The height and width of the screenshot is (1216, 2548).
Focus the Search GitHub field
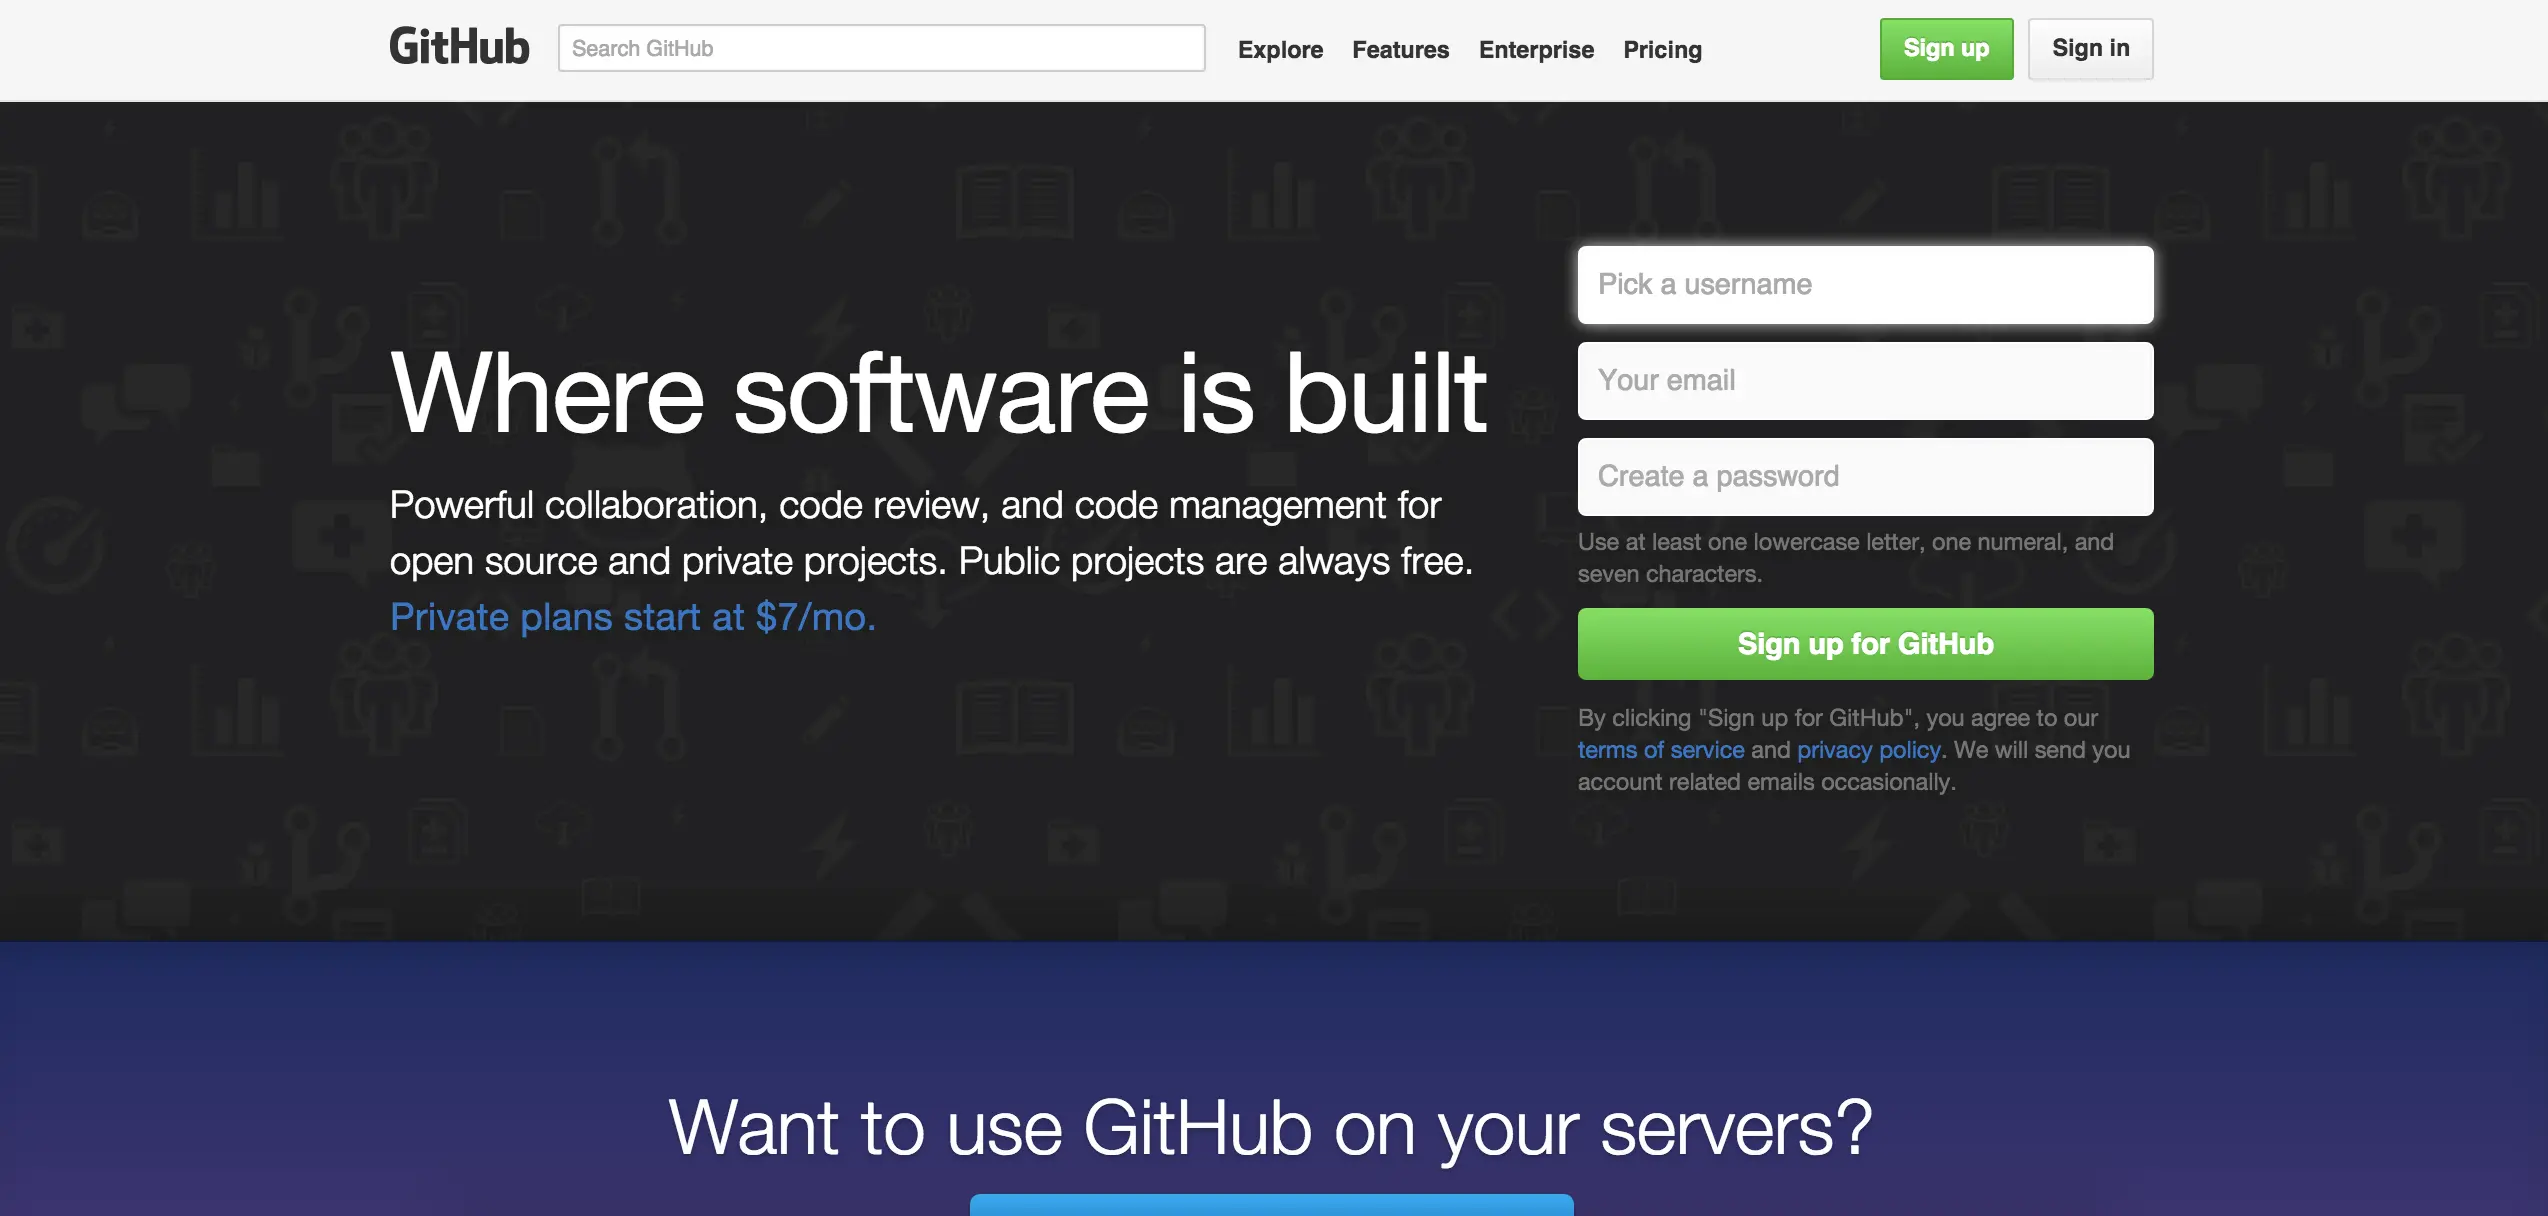point(881,48)
